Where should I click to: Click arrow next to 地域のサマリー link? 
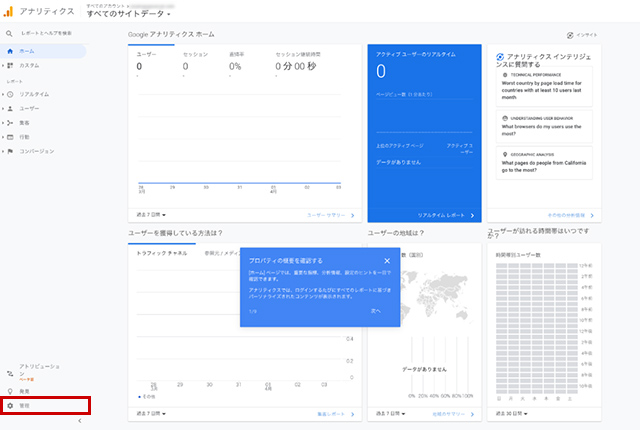(x=472, y=414)
